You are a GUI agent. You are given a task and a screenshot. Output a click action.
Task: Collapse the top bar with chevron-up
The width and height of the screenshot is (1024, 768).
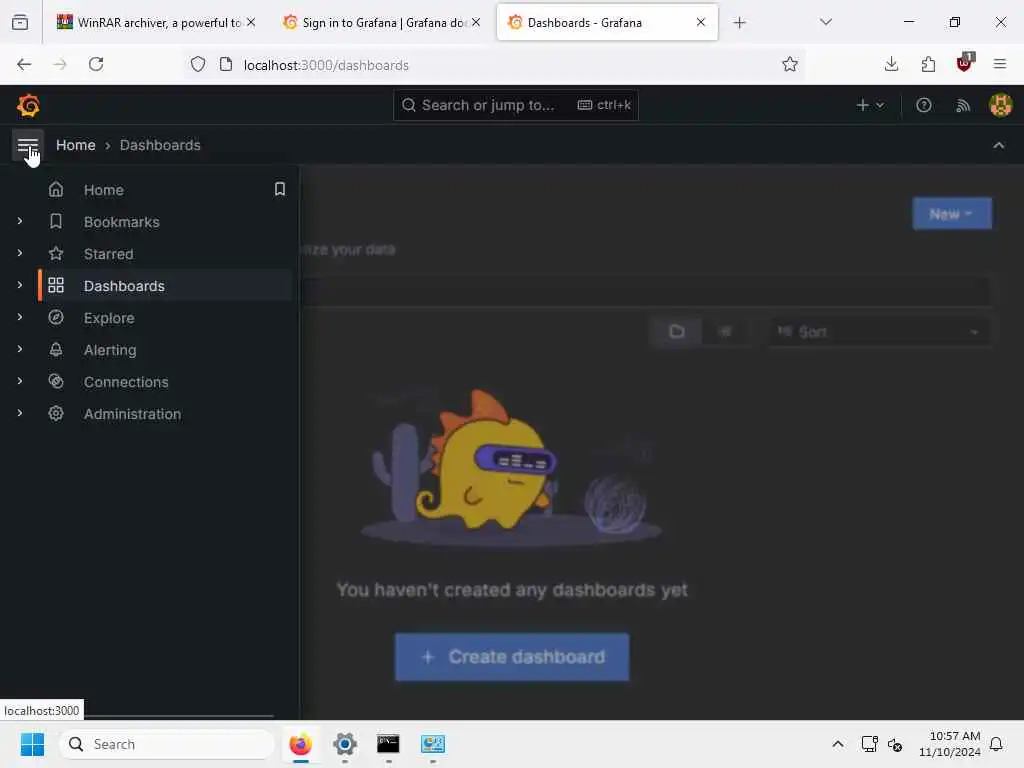[999, 145]
